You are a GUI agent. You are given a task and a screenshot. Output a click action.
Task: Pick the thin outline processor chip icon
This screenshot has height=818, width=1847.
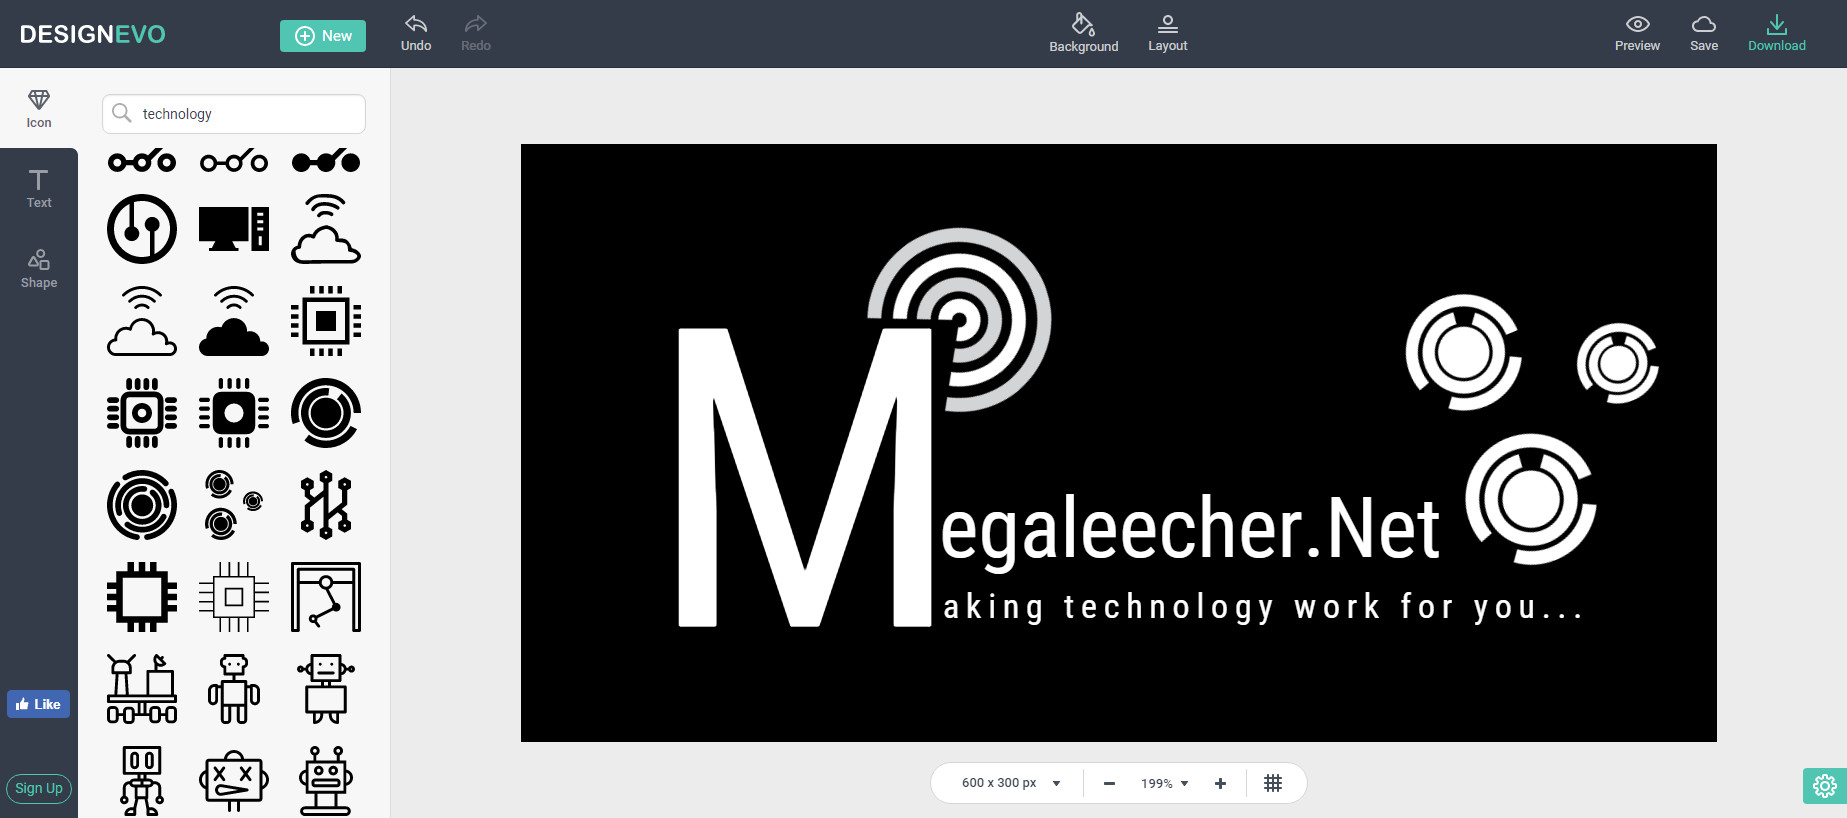(x=234, y=597)
